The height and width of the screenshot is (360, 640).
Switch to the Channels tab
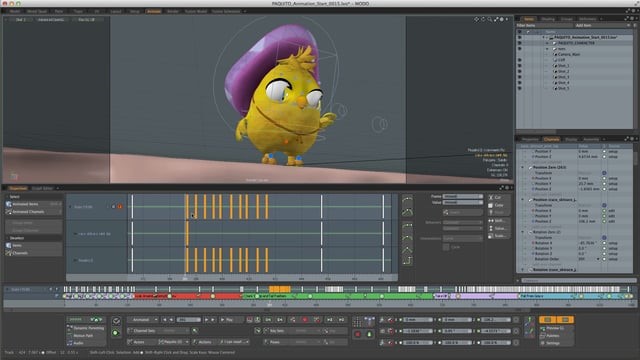click(551, 139)
